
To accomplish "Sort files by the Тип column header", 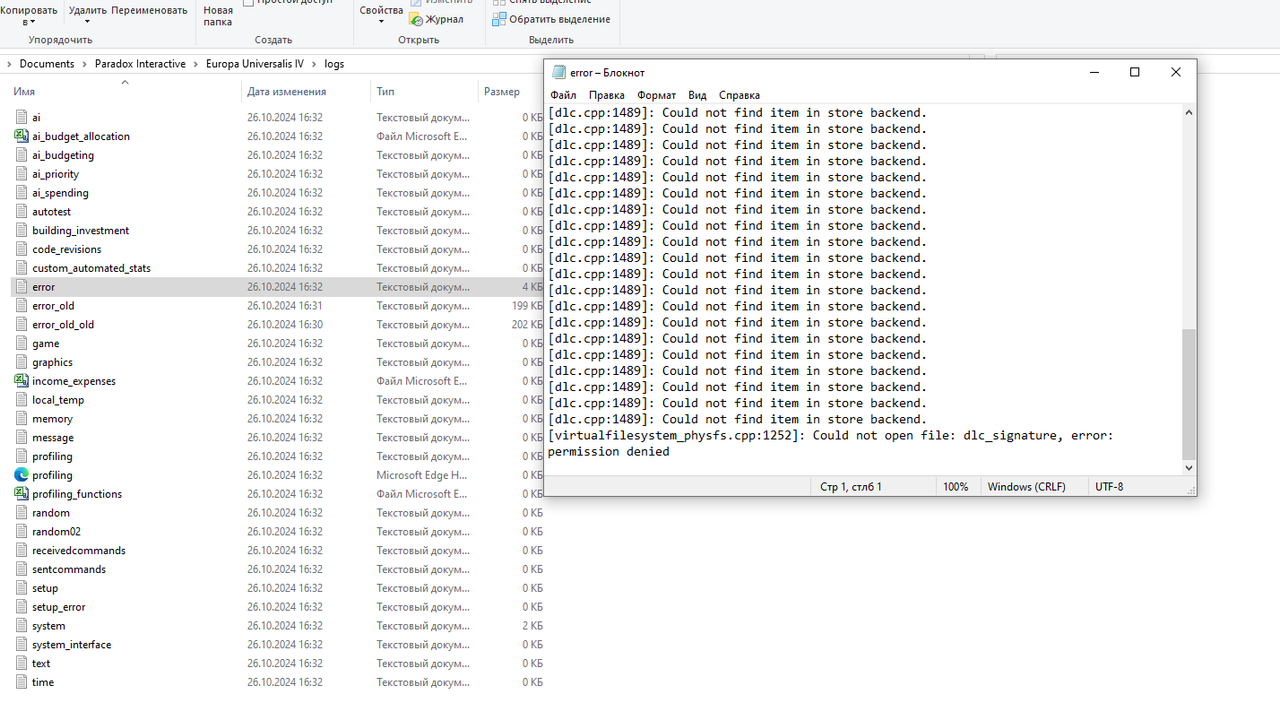I will [x=385, y=92].
